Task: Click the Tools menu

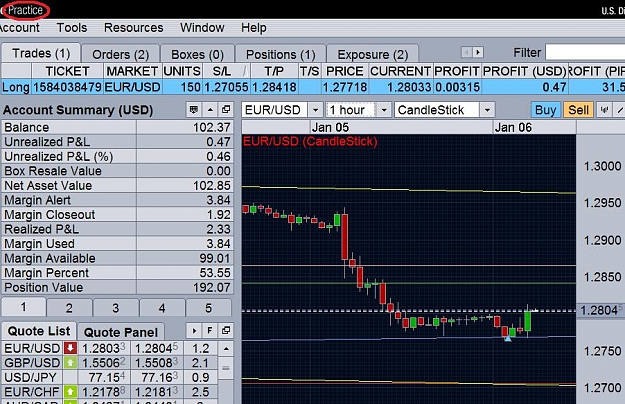Action: [x=72, y=27]
